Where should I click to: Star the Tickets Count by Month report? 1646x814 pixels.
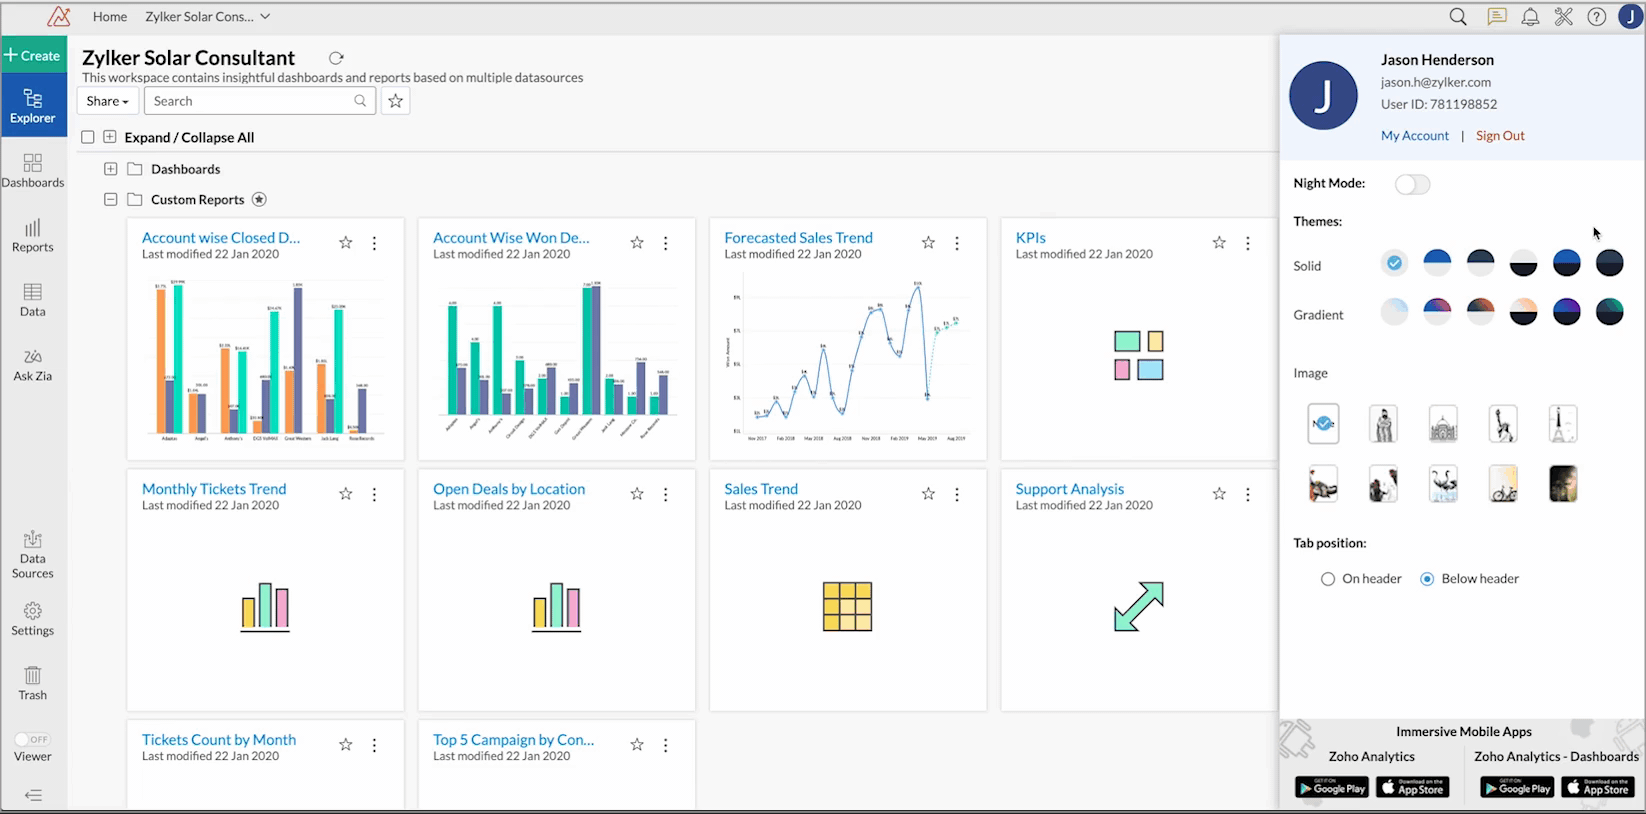[346, 744]
